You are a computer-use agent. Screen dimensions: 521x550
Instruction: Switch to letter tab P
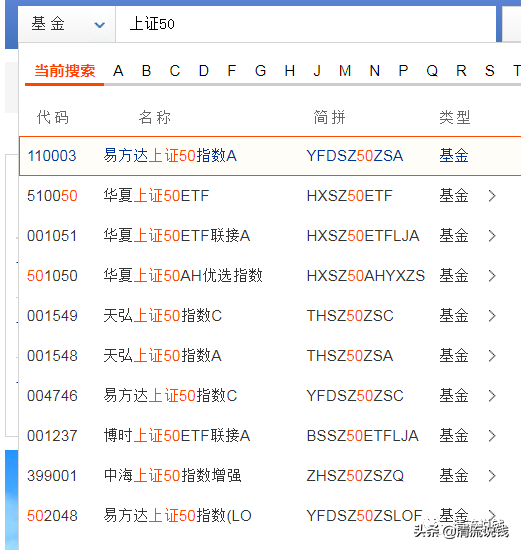pyautogui.click(x=403, y=71)
